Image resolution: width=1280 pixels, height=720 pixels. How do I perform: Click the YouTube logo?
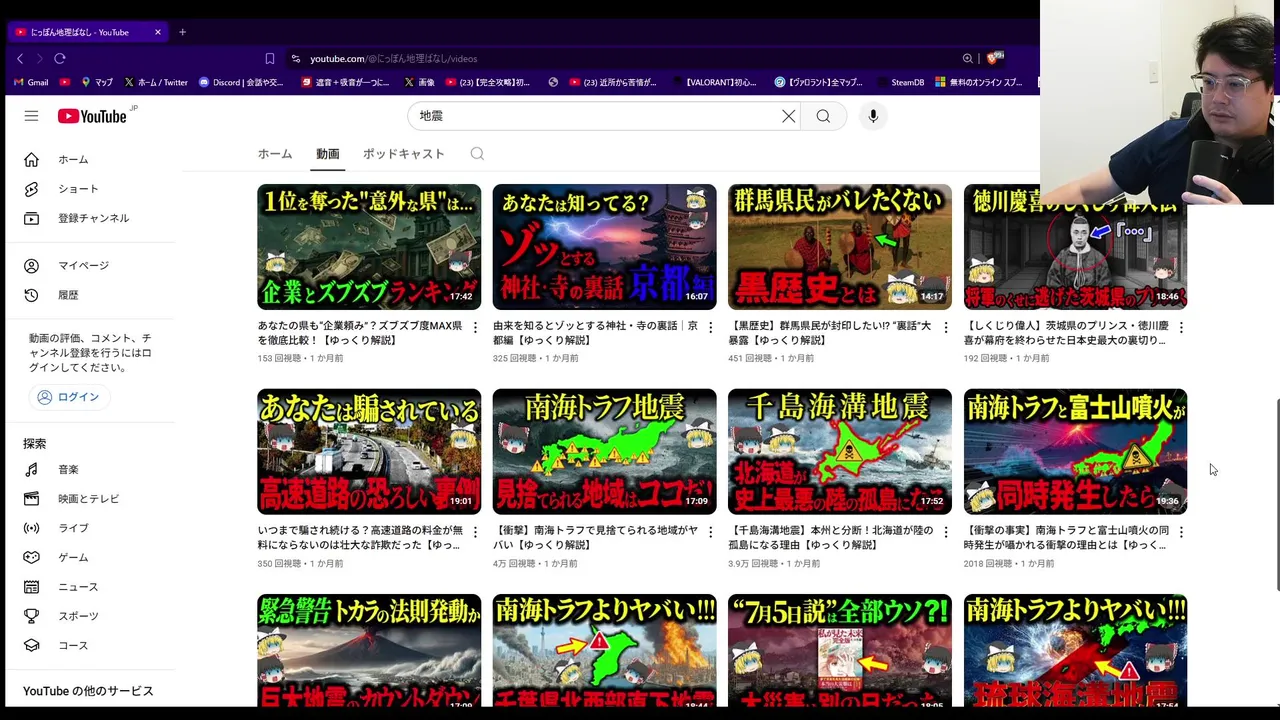pyautogui.click(x=92, y=116)
